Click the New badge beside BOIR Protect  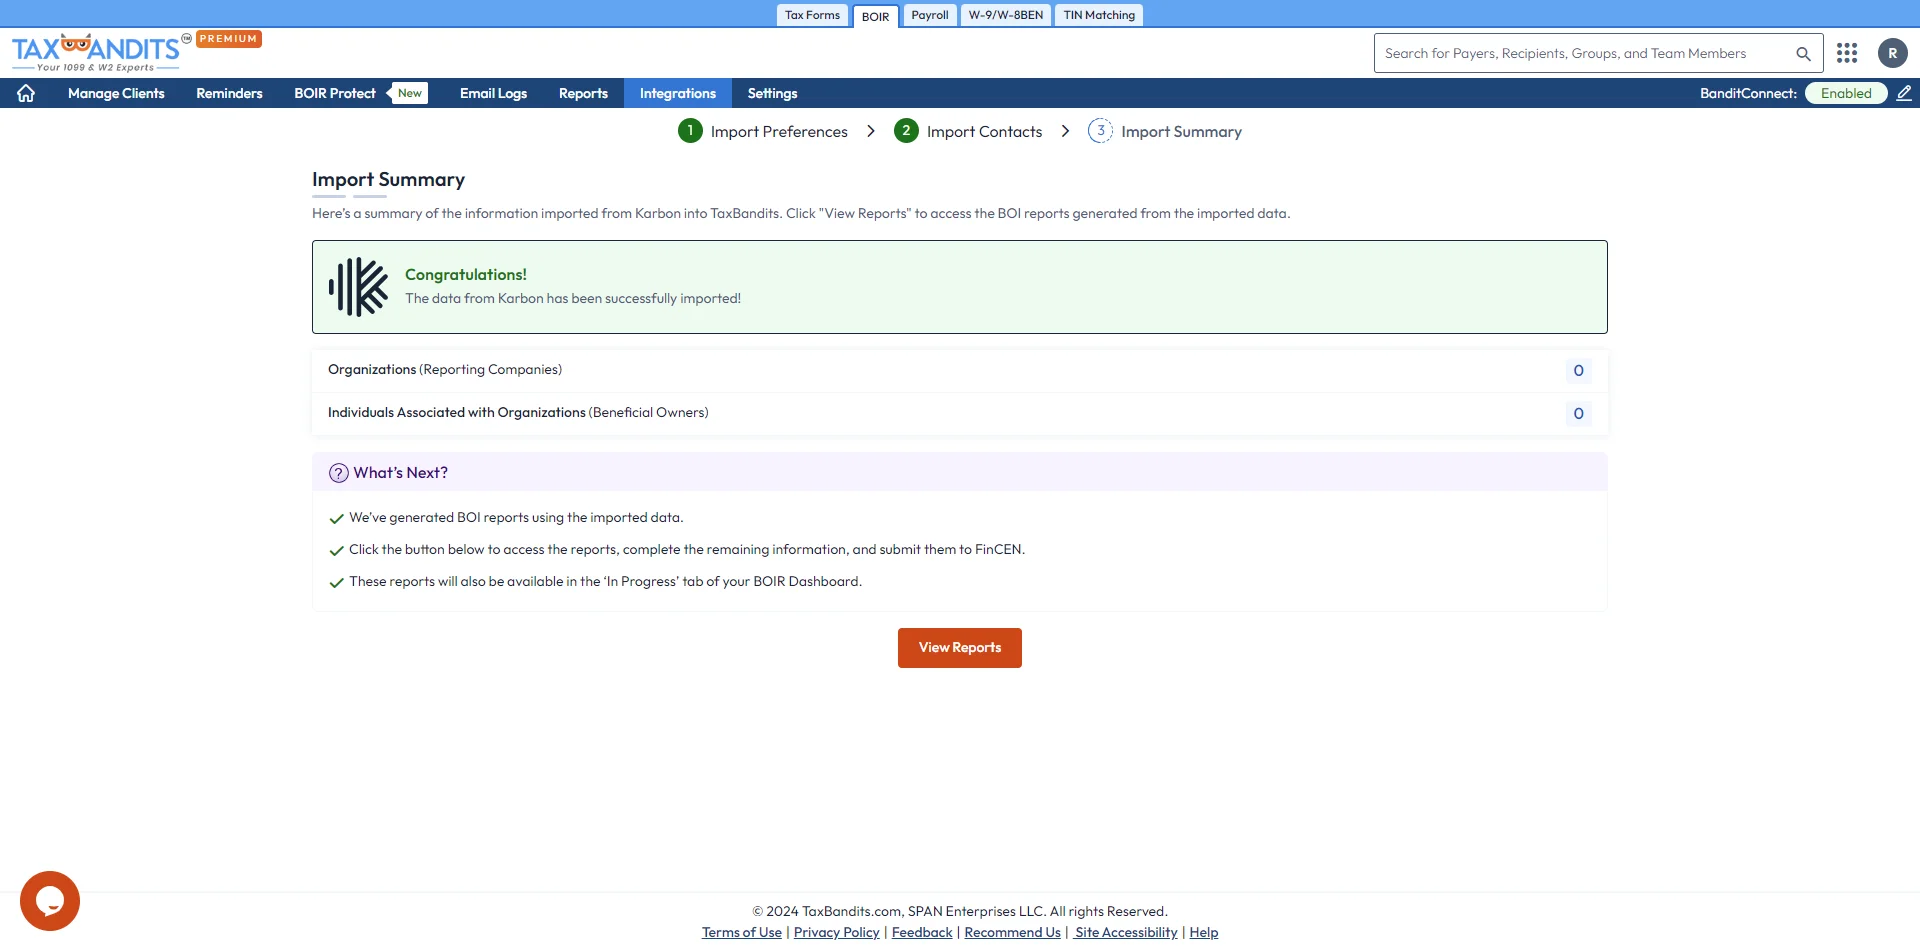409,93
